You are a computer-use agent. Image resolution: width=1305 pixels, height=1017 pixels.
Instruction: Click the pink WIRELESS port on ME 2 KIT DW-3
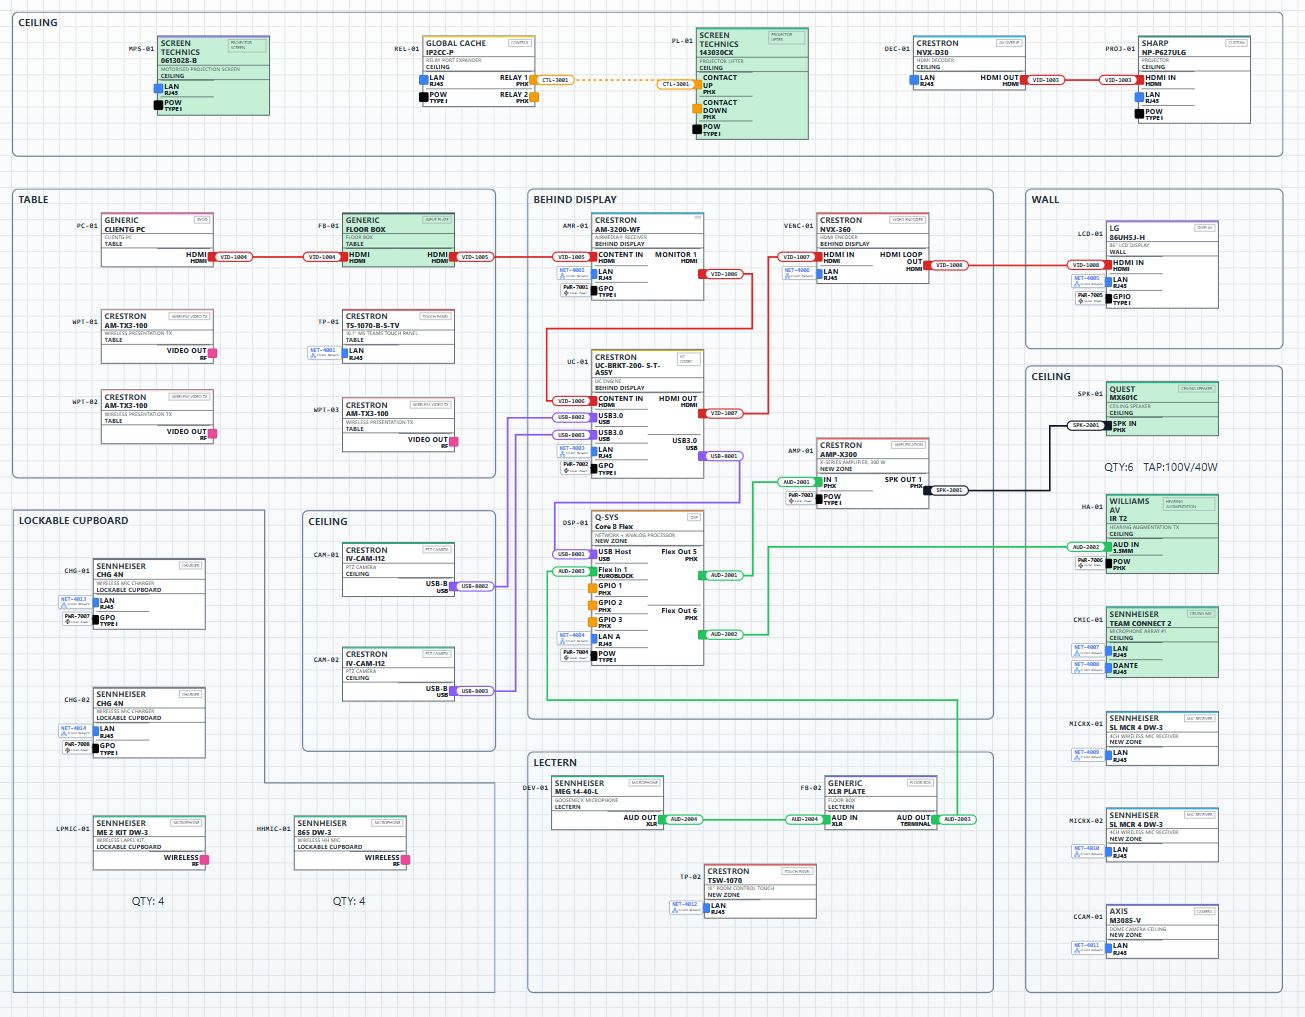click(205, 859)
